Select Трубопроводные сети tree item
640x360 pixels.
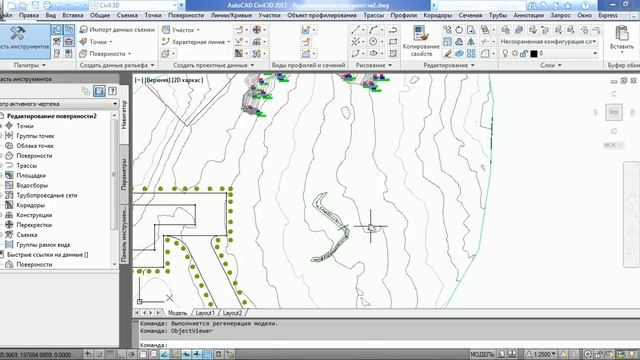pyautogui.click(x=47, y=195)
